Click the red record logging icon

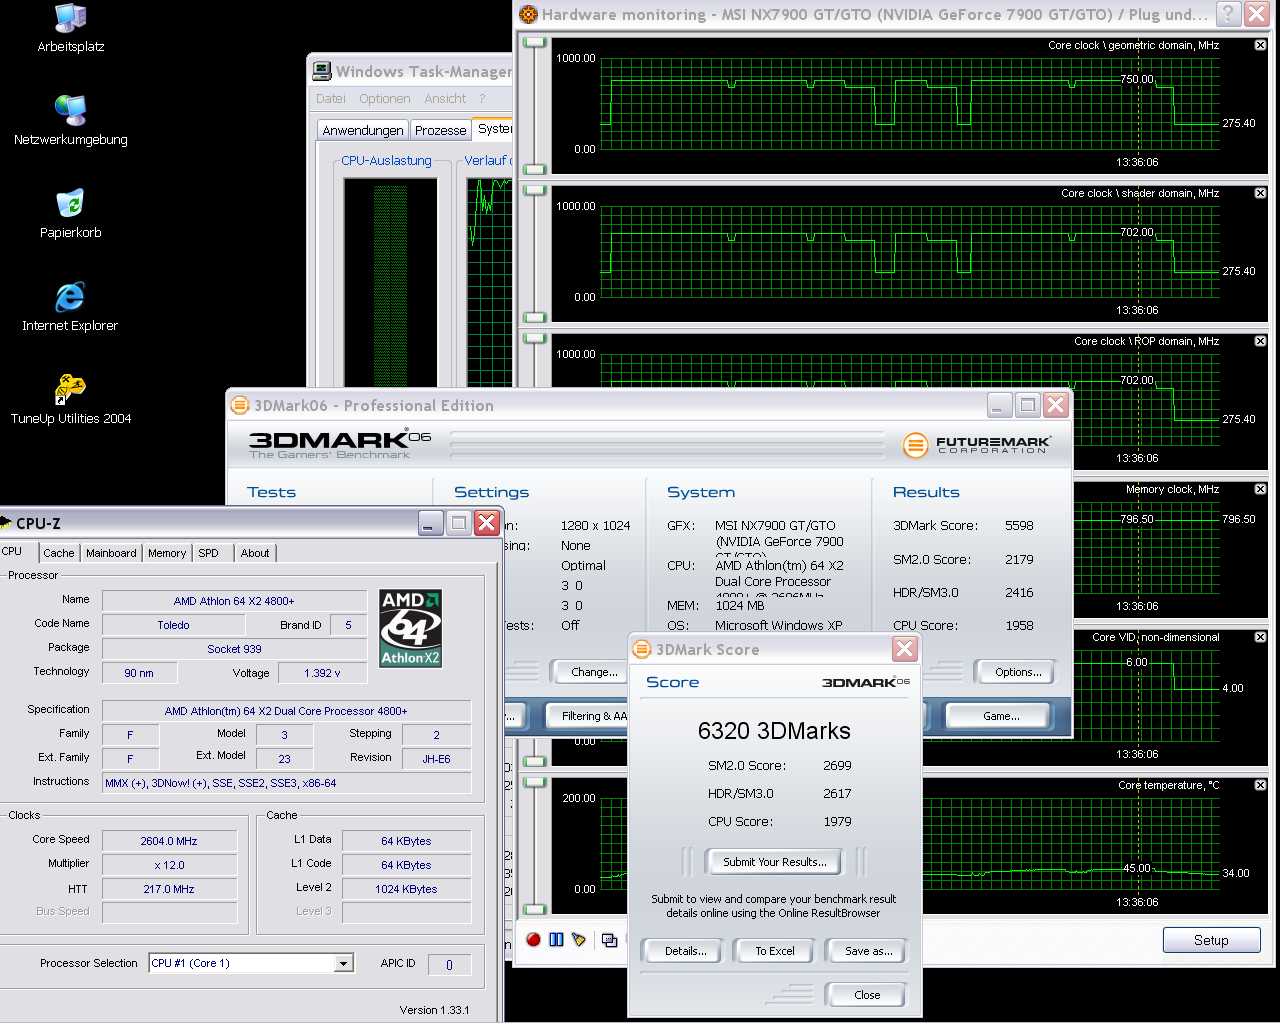tap(533, 939)
